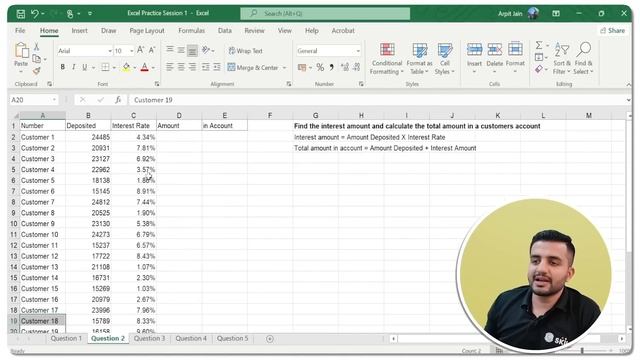This screenshot has width=640, height=360.
Task: Open the Arial font name dropdown
Action: (x=110, y=51)
